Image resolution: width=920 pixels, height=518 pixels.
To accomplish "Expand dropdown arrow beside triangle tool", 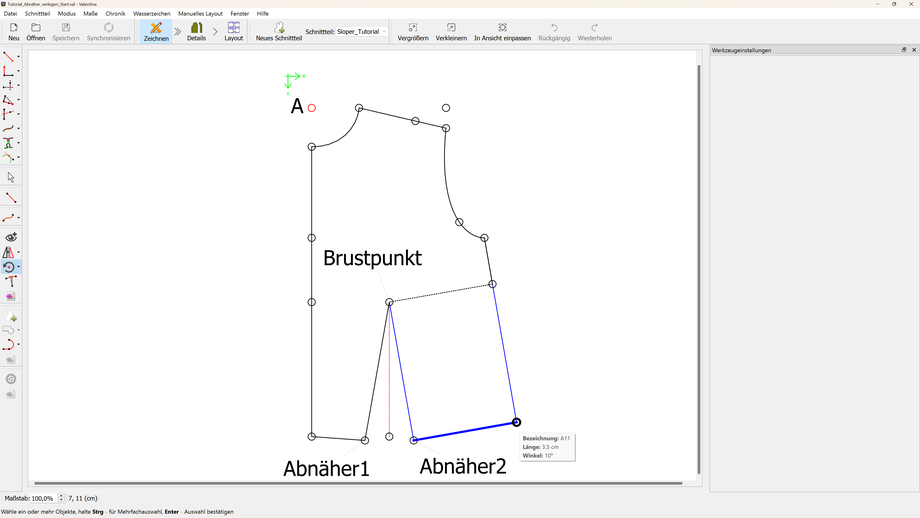I will [19, 100].
